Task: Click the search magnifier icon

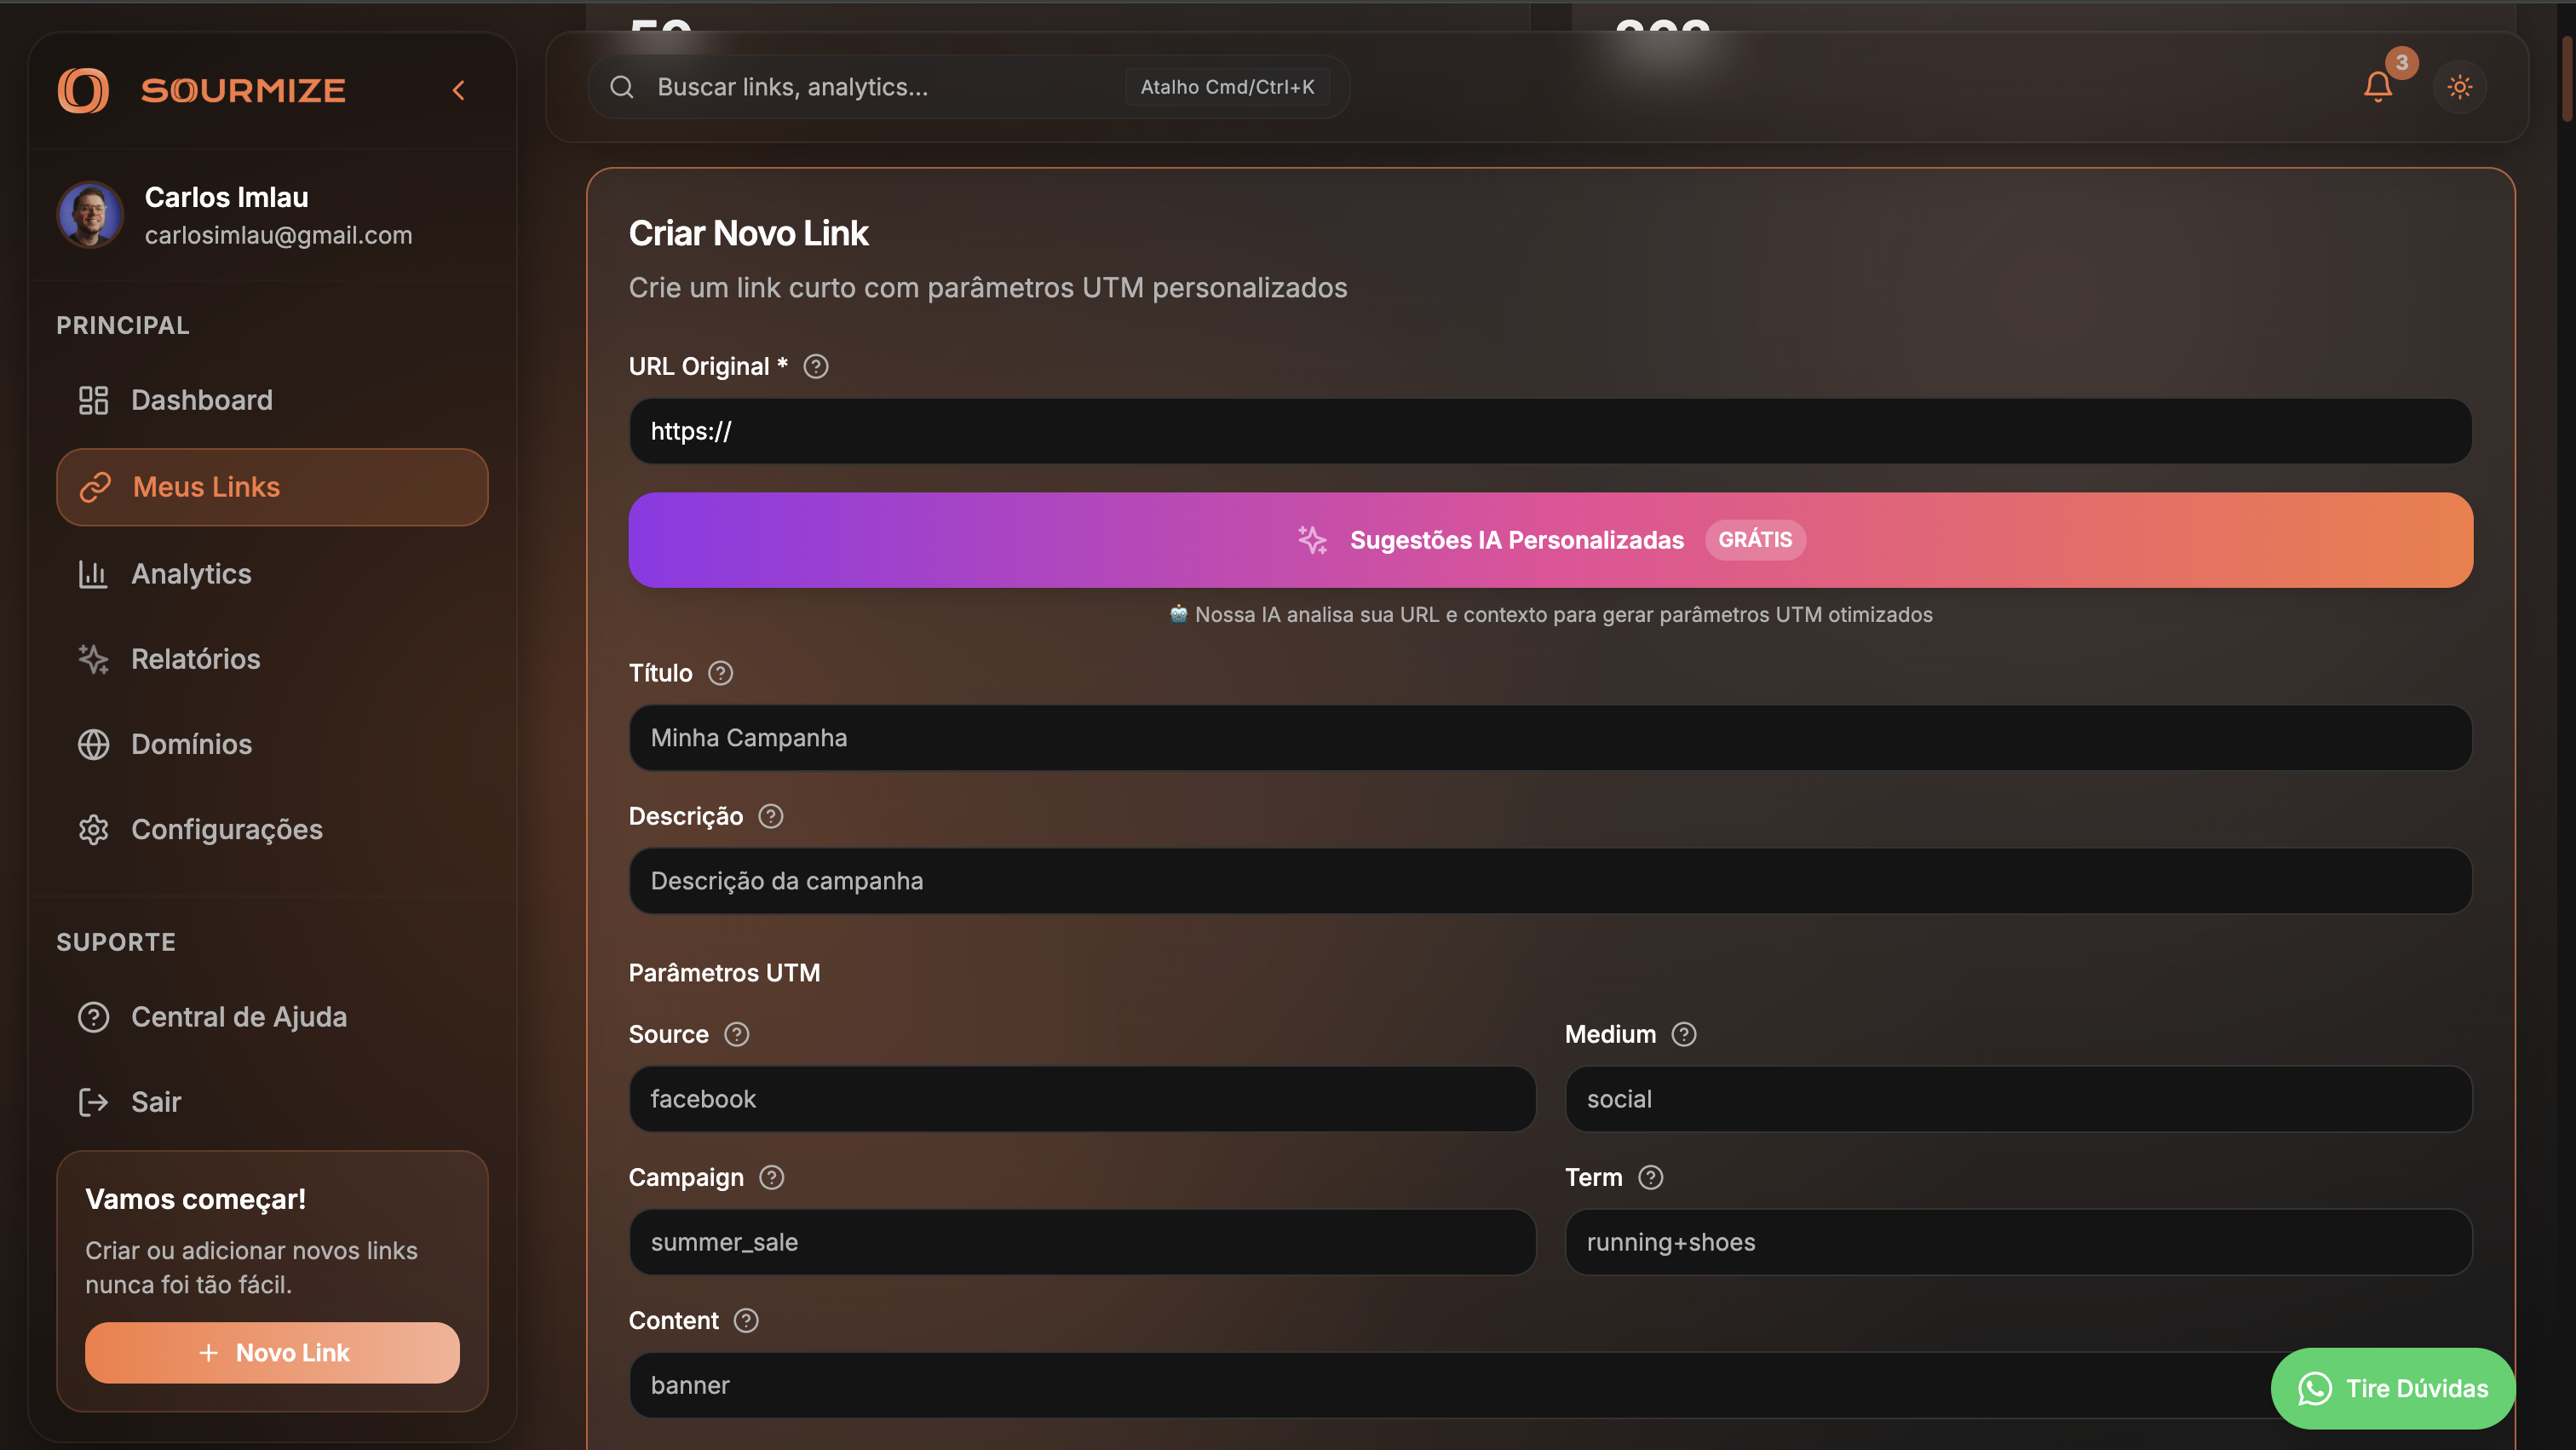Action: point(621,86)
